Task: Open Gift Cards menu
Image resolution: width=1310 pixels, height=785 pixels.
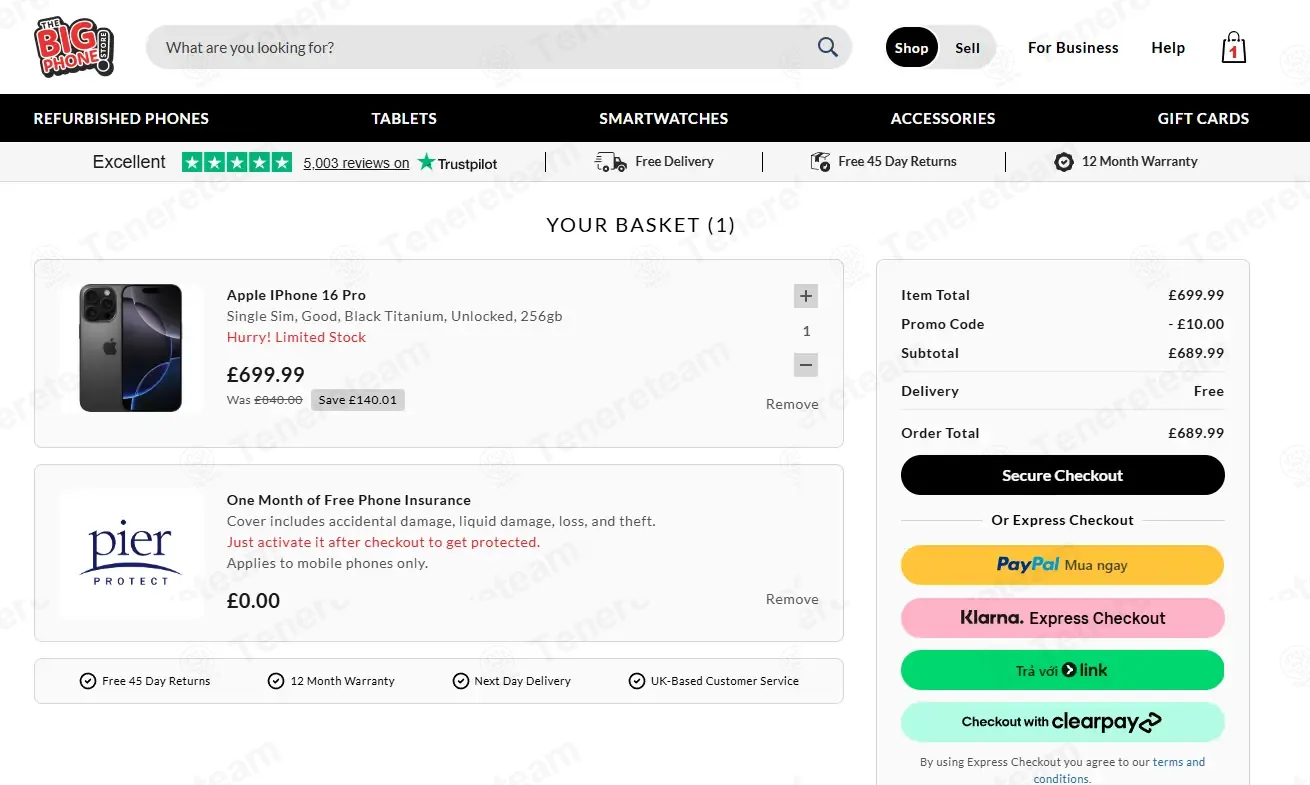Action: click(x=1203, y=118)
